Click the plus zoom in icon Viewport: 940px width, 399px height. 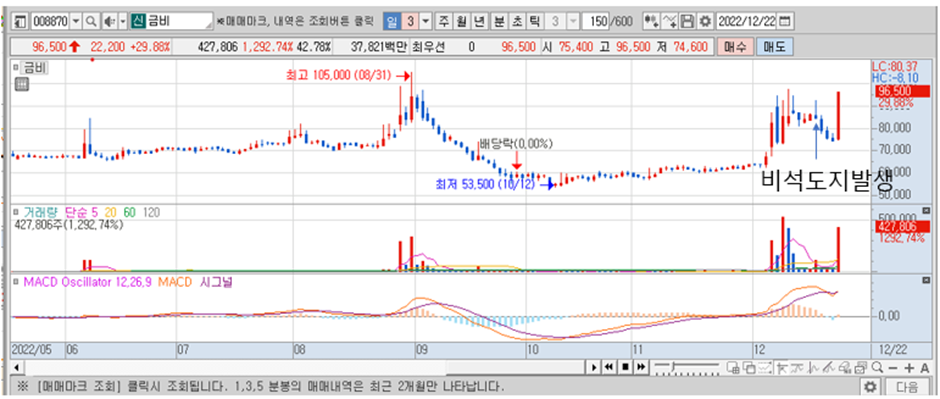[909, 367]
